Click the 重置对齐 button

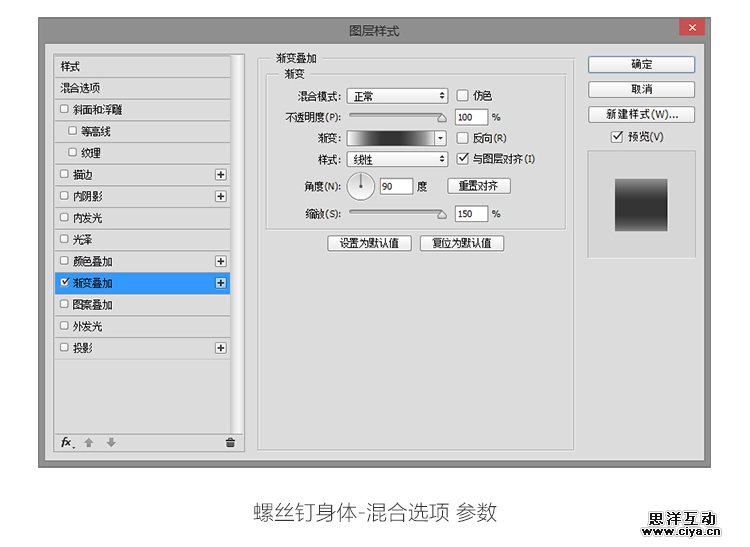pyautogui.click(x=479, y=186)
